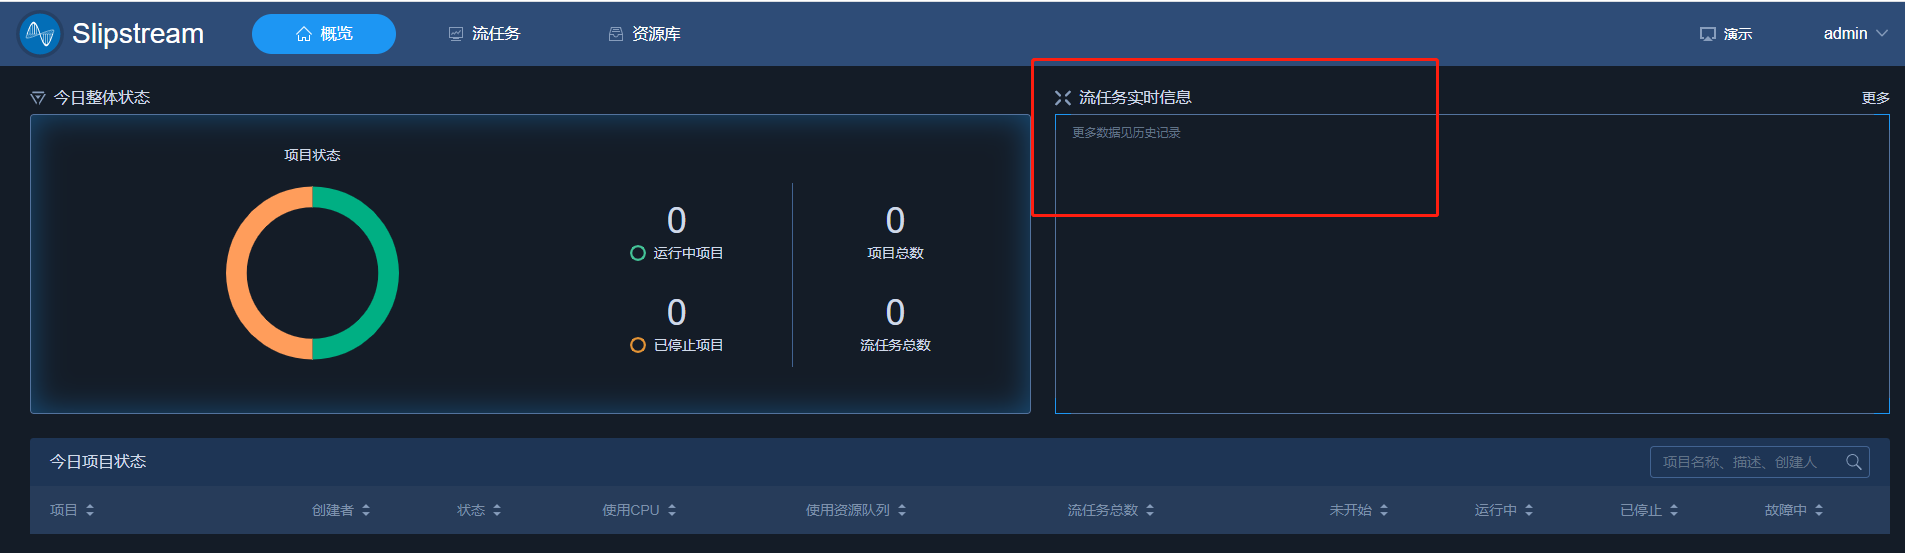Sort the table by 创建者 column
Viewport: 1905px width, 553px height.
366,510
